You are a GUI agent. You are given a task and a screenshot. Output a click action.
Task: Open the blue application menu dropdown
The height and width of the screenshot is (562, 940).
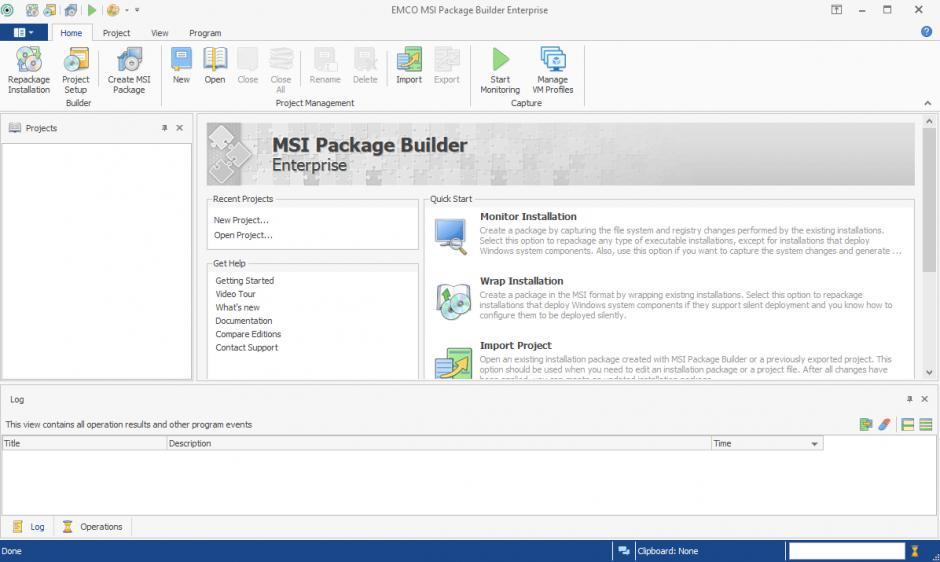tap(23, 32)
